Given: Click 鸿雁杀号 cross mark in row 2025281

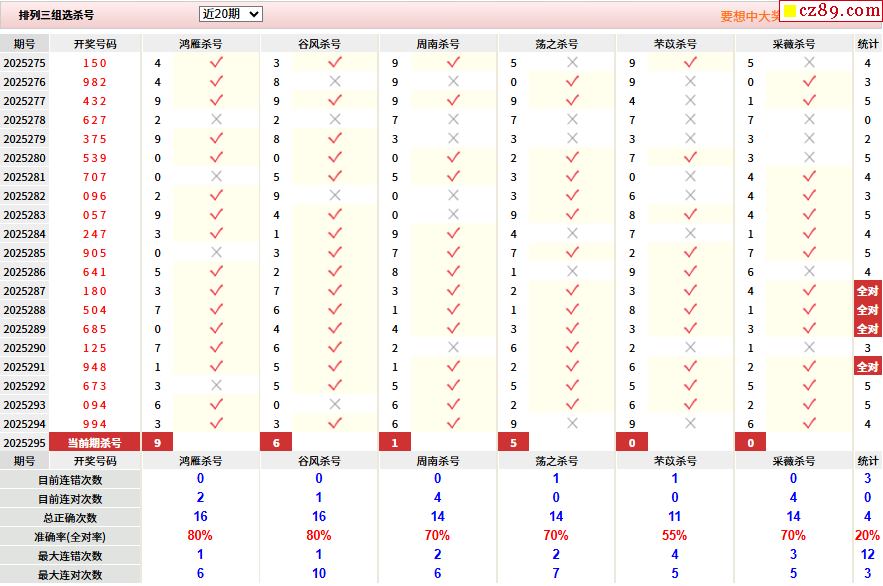Looking at the screenshot, I should 216,176.
